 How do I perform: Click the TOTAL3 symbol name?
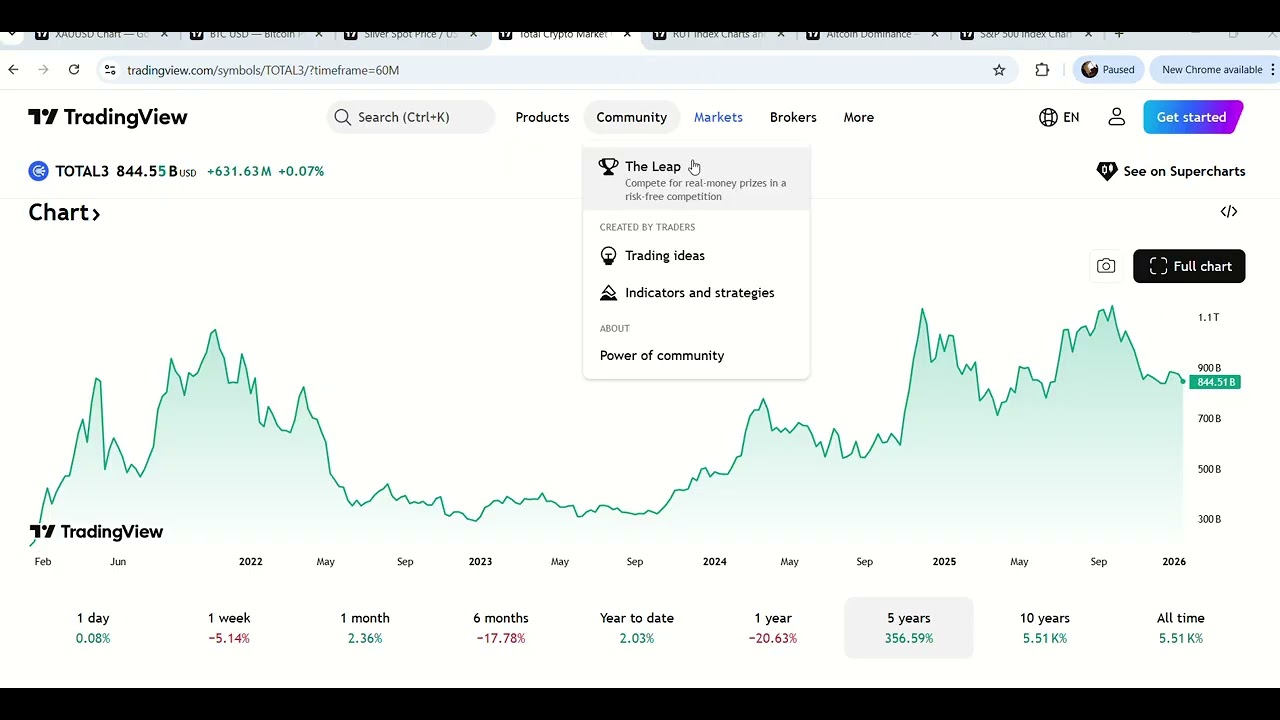(82, 171)
